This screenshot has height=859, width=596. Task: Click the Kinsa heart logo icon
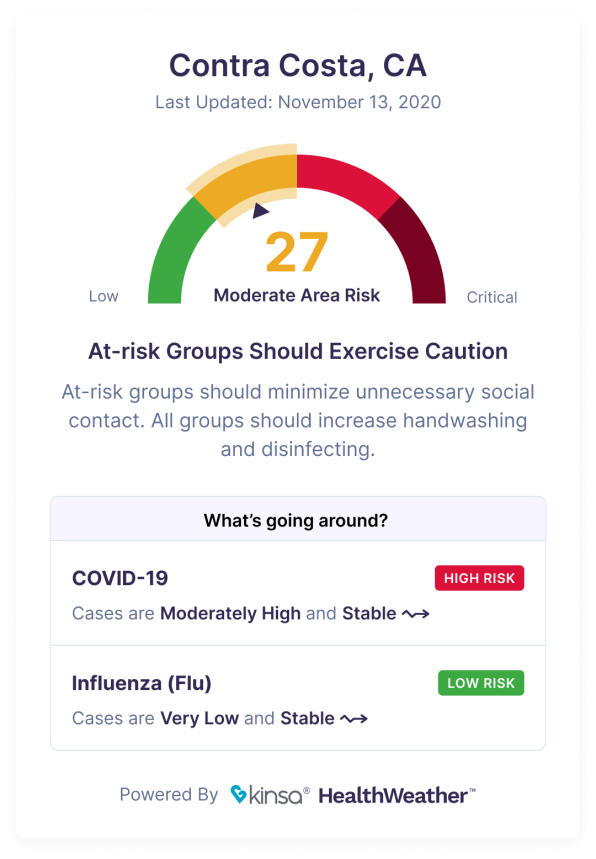[x=238, y=794]
